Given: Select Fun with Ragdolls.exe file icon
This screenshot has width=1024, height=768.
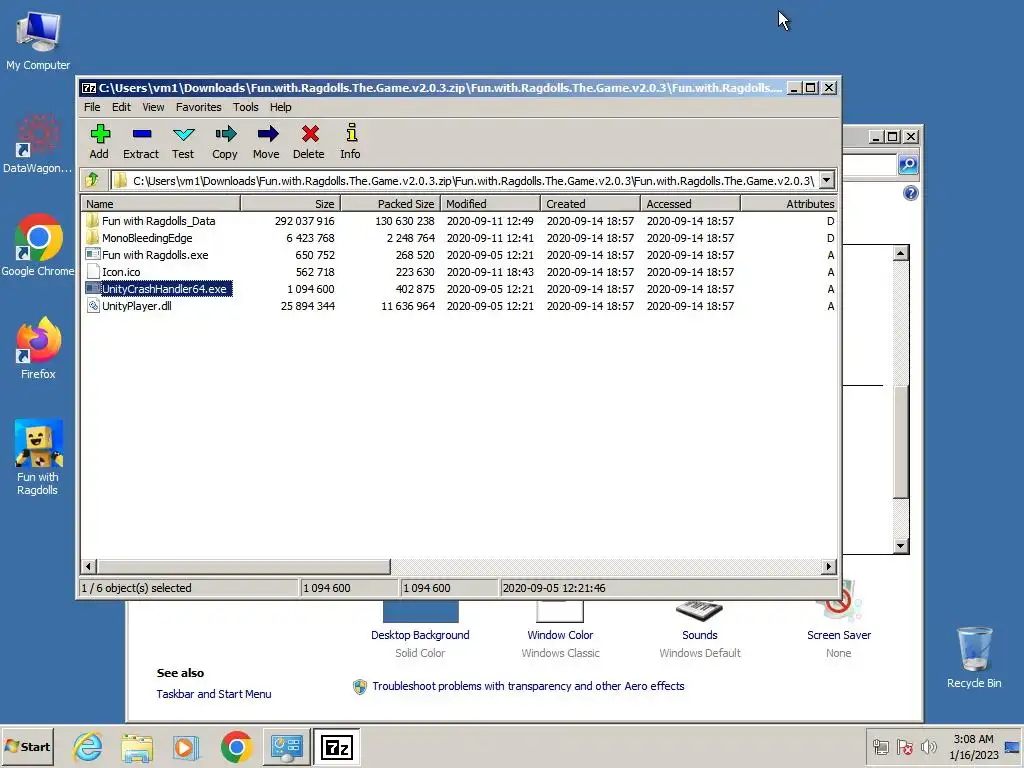Looking at the screenshot, I should click(x=93, y=255).
